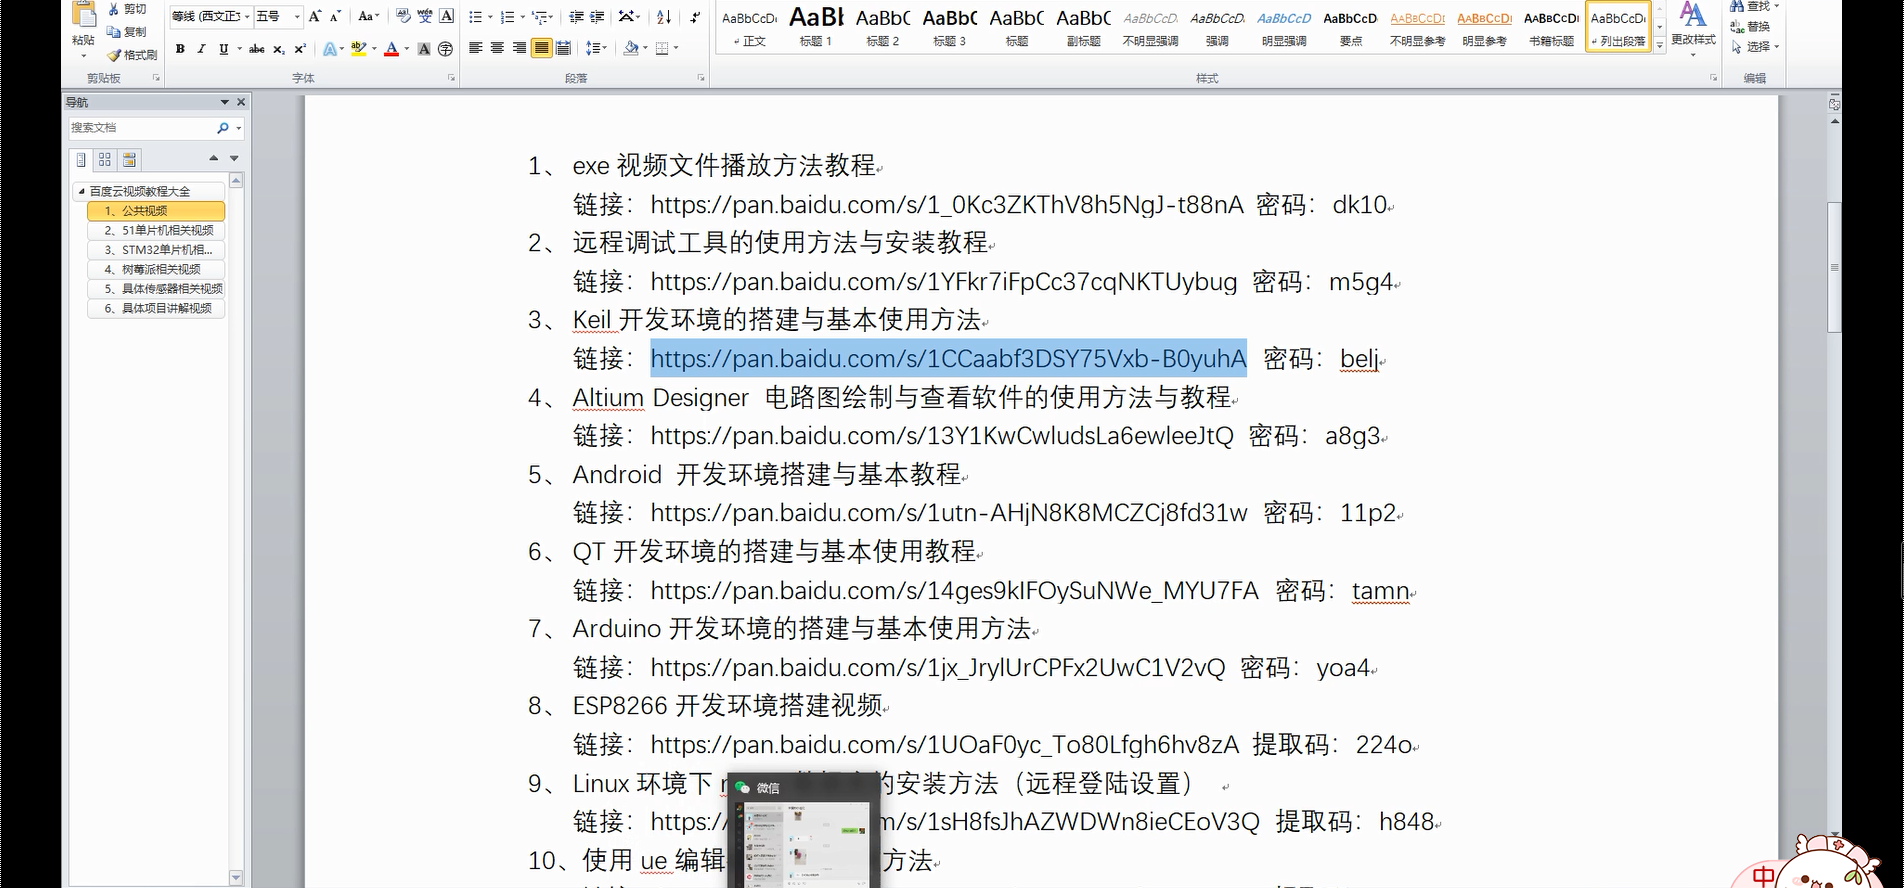Click the highlighter pen icon
Image resolution: width=1904 pixels, height=888 pixels.
point(358,48)
